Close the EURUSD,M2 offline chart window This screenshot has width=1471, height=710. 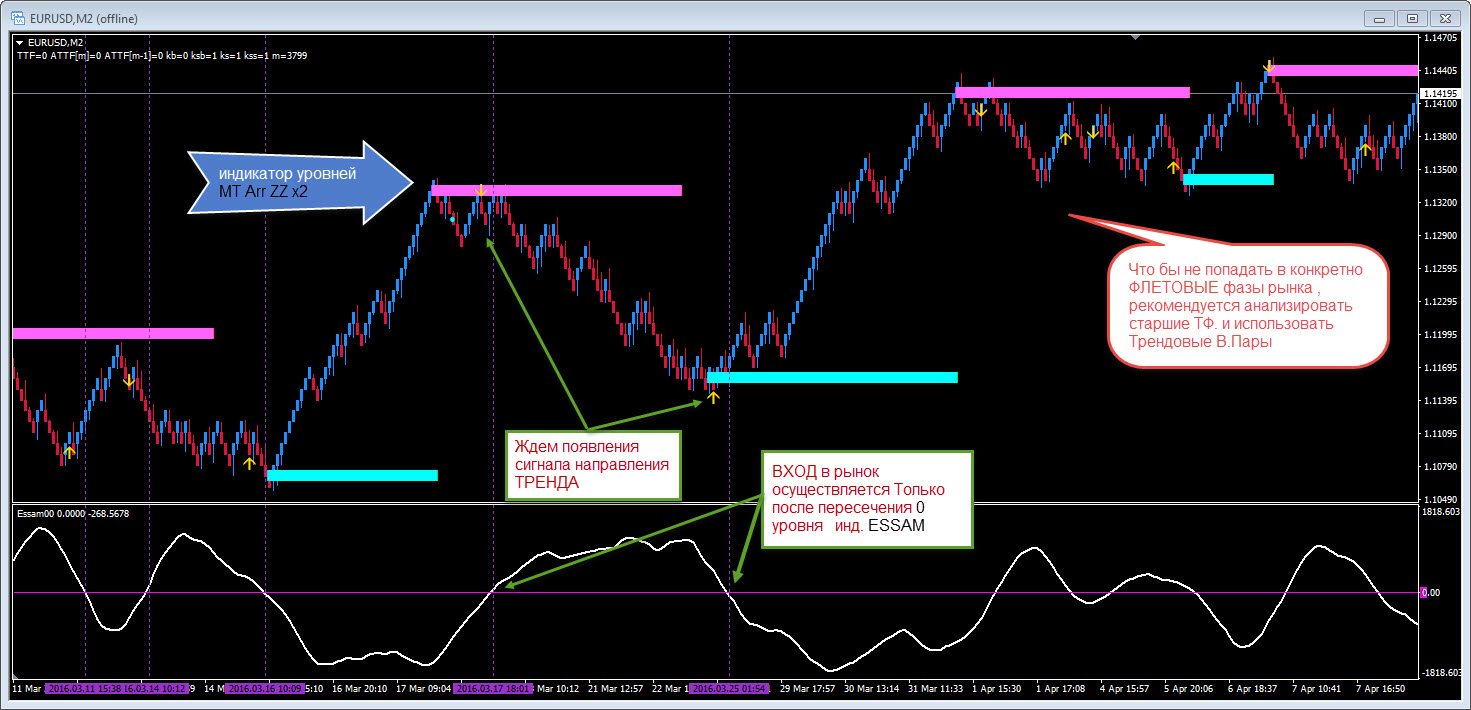click(x=1444, y=17)
